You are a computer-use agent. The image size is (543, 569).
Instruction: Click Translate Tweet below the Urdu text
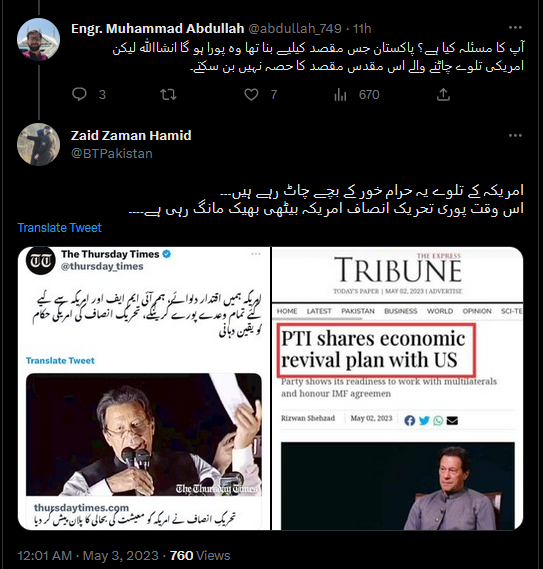click(60, 228)
